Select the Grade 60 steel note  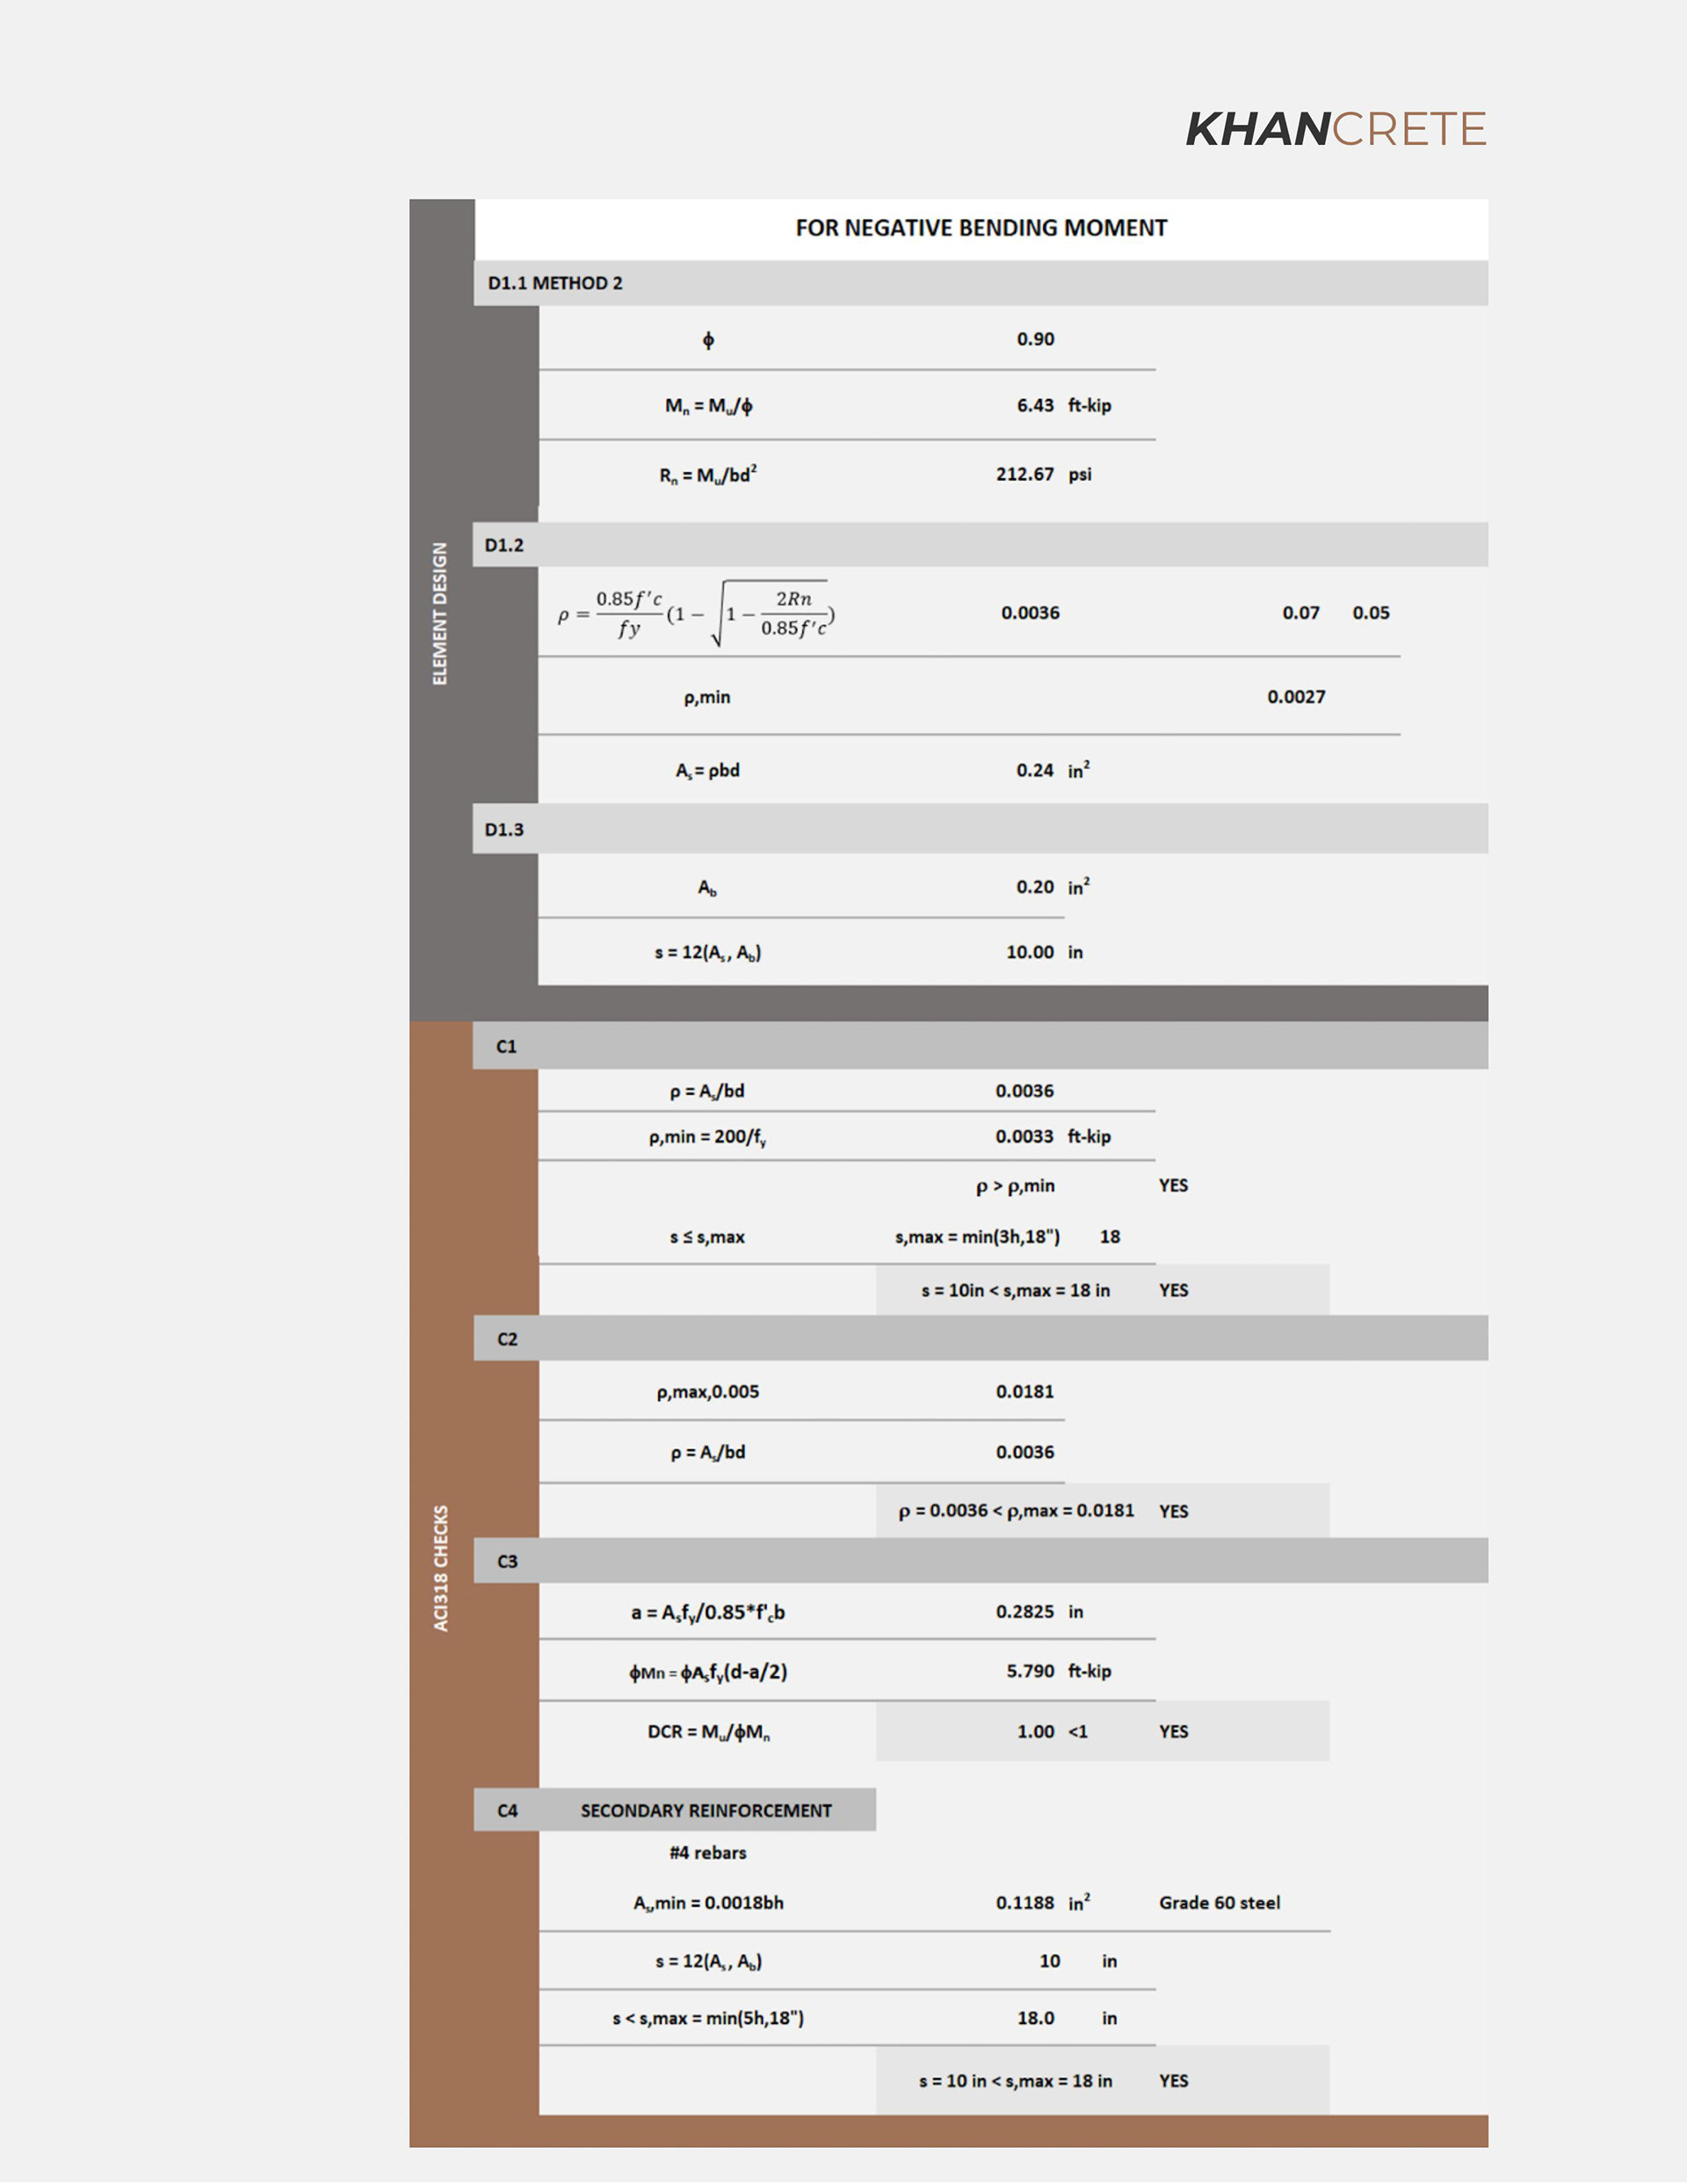[1219, 1902]
